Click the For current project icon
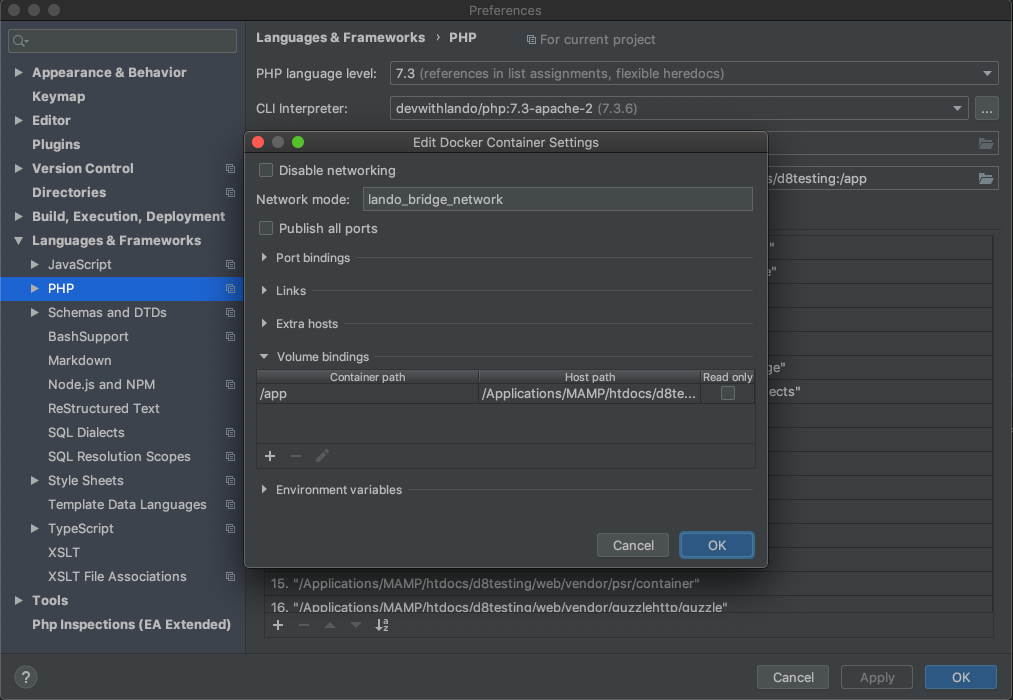The height and width of the screenshot is (700, 1013). [x=531, y=40]
